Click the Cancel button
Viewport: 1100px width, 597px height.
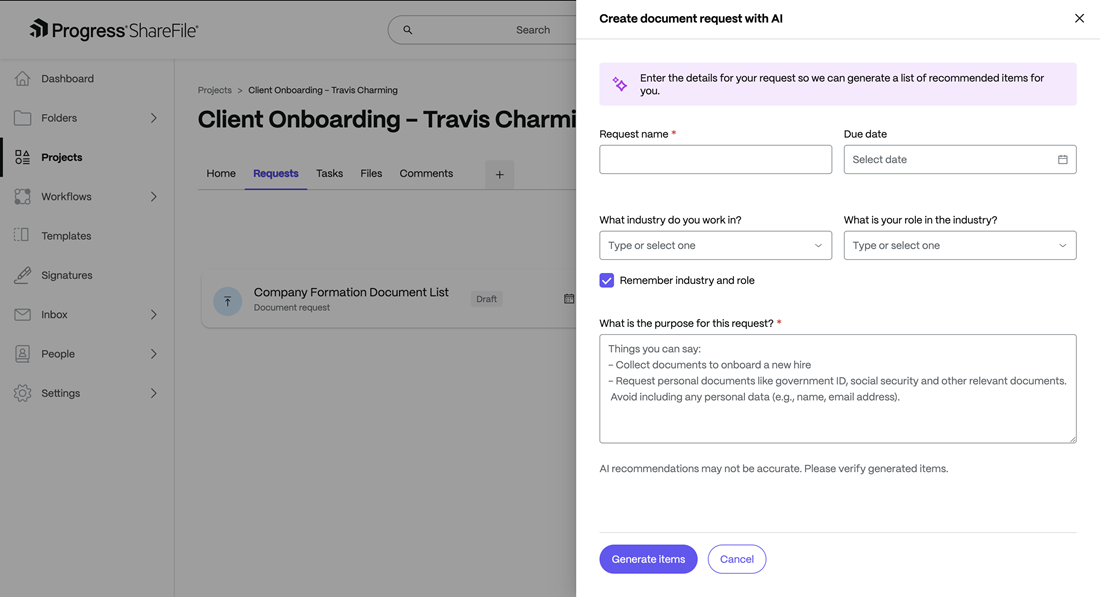(x=736, y=559)
